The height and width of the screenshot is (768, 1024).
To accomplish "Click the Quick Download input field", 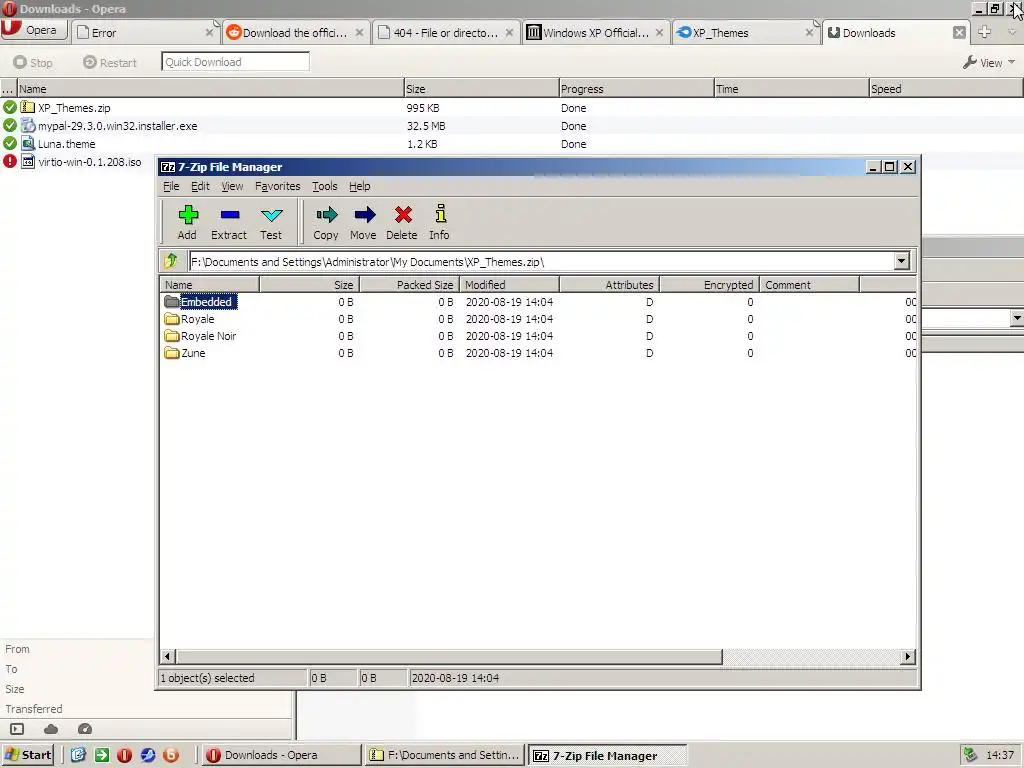I will 235,62.
